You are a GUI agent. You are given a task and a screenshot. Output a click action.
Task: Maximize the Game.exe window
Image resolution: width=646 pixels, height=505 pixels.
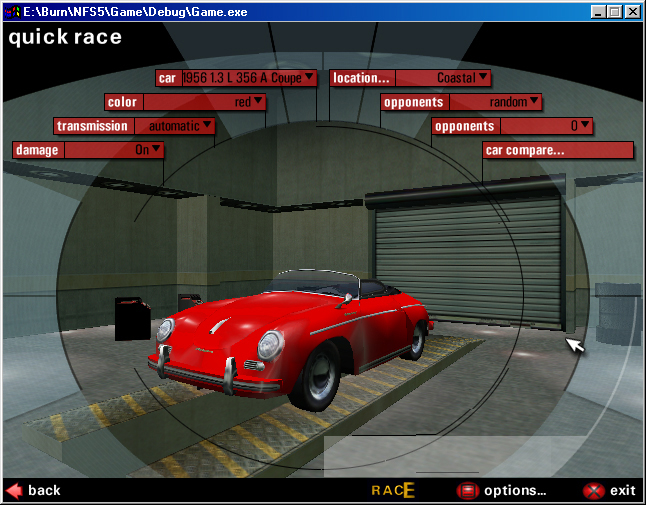[614, 12]
